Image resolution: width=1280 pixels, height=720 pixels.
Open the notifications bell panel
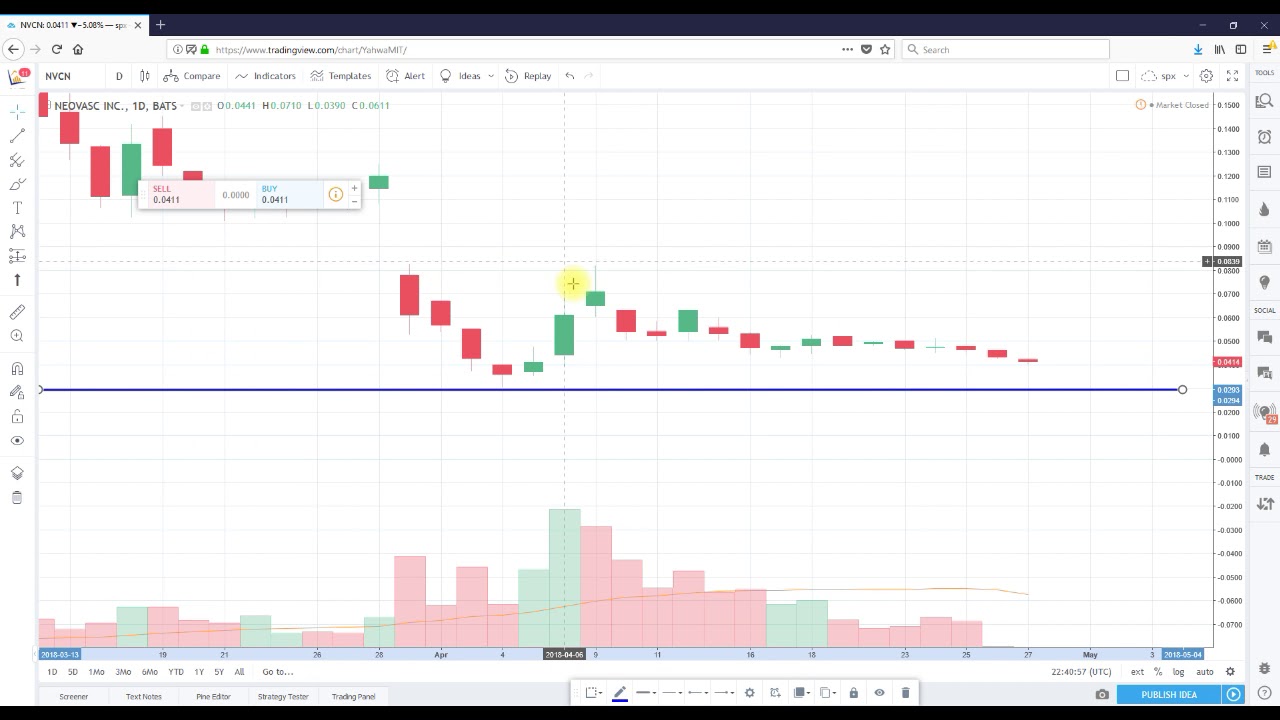1265,450
